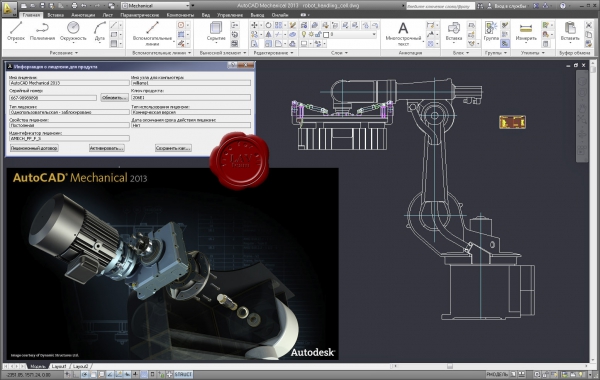Expand the Блок panel

(461, 53)
